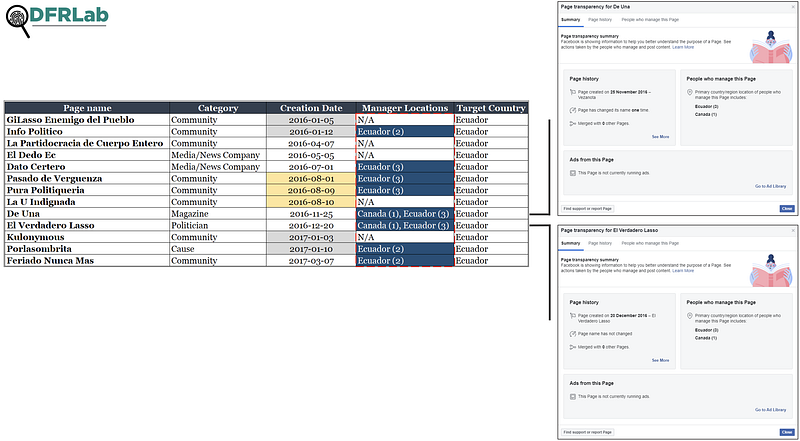
Task: Click See More in De Una page history
Action: (660, 137)
